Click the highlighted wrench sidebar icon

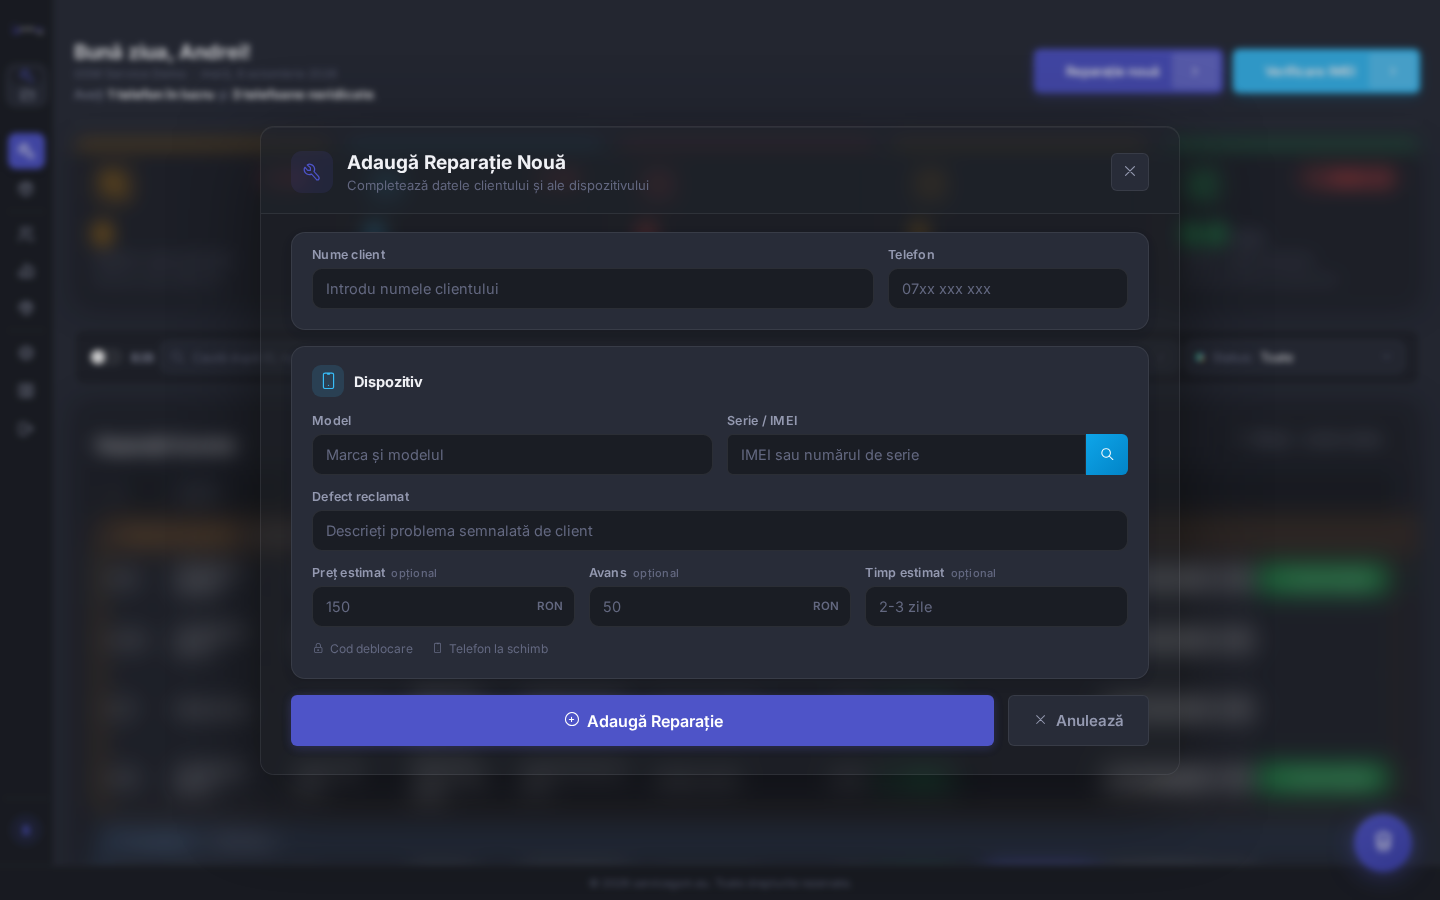pyautogui.click(x=26, y=151)
